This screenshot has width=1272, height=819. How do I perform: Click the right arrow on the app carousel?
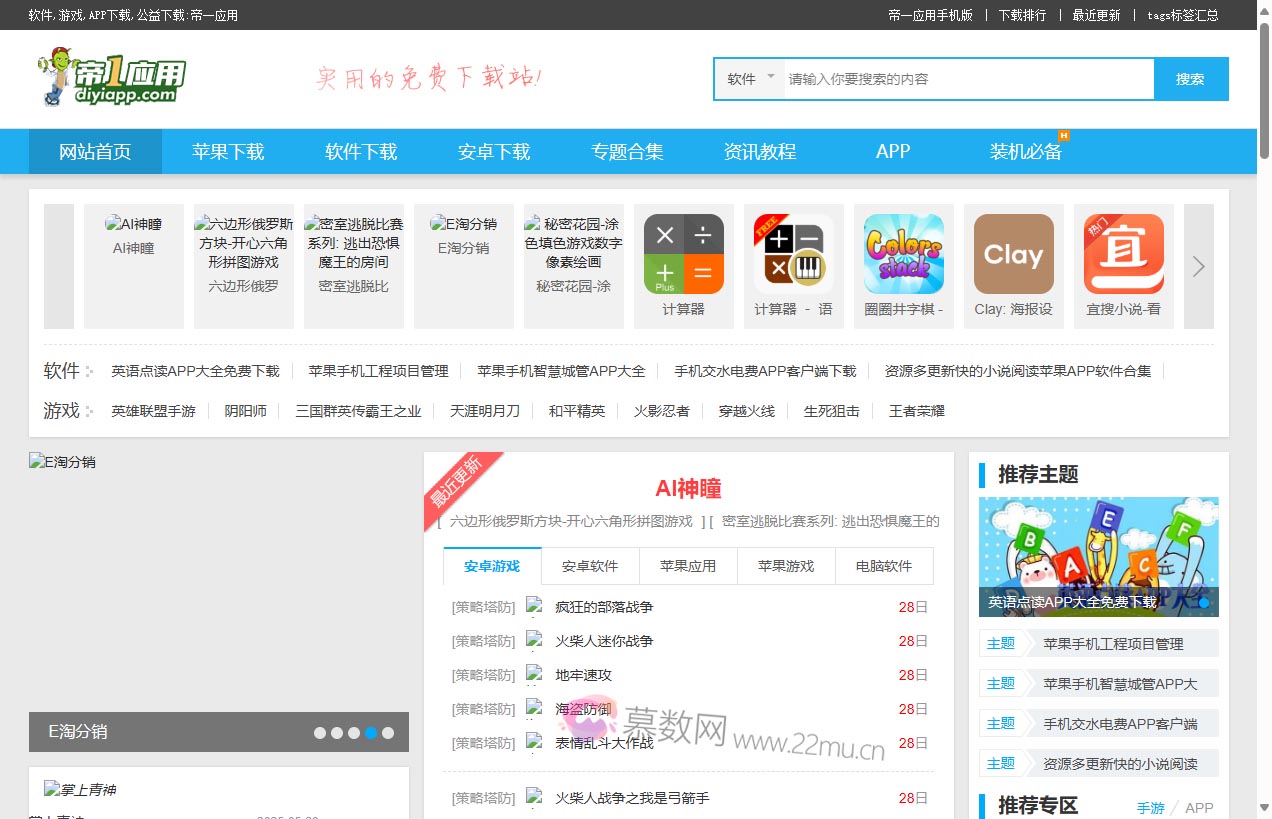(x=1198, y=266)
